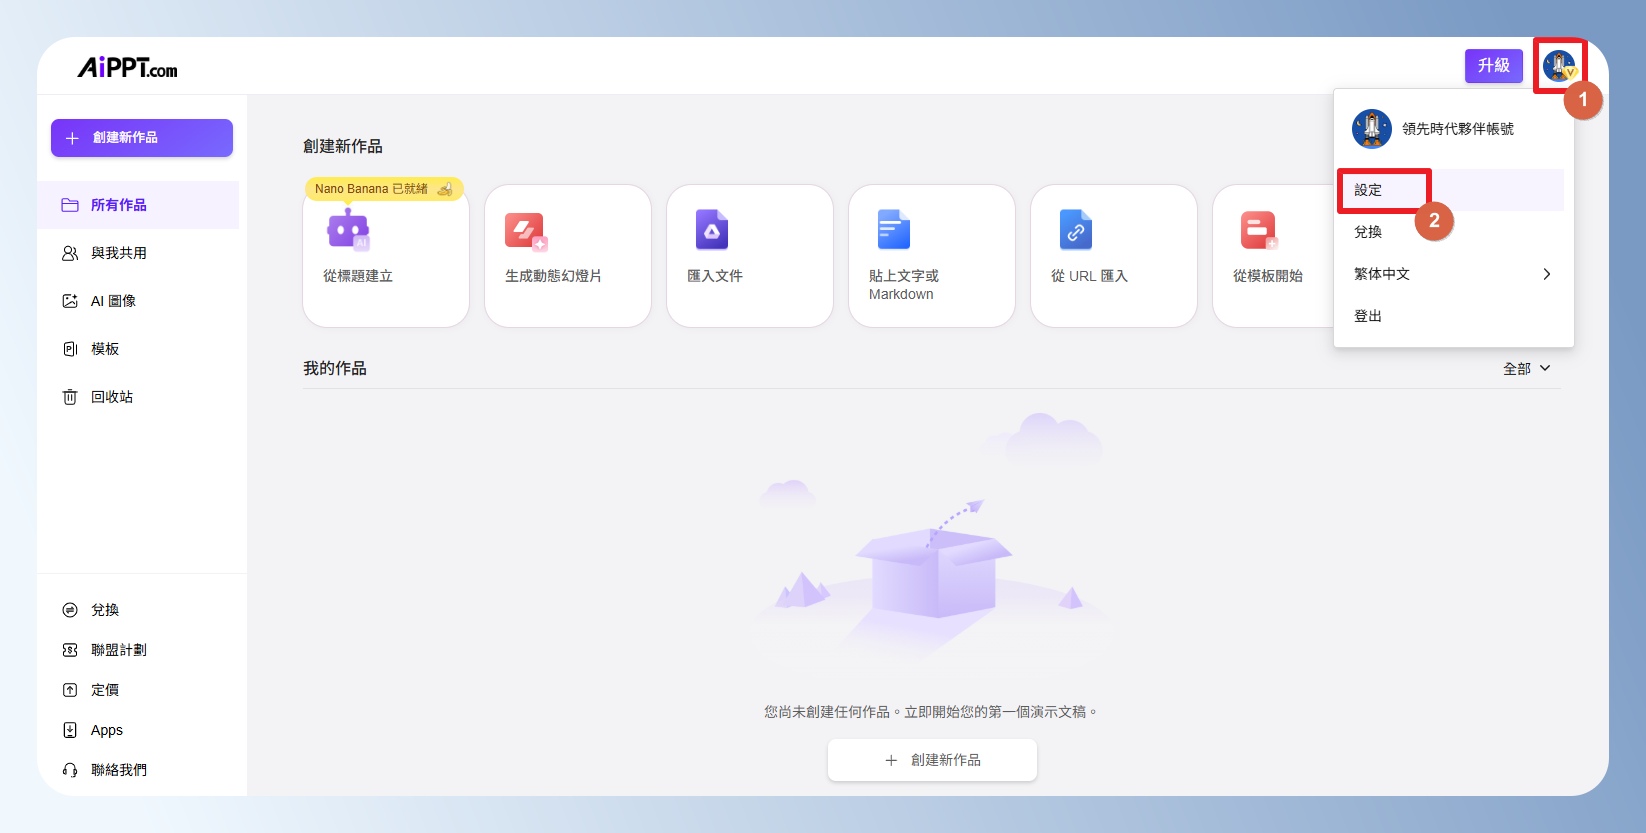
Task: Click the white 創建新作品 button below empty state
Action: pyautogui.click(x=932, y=760)
